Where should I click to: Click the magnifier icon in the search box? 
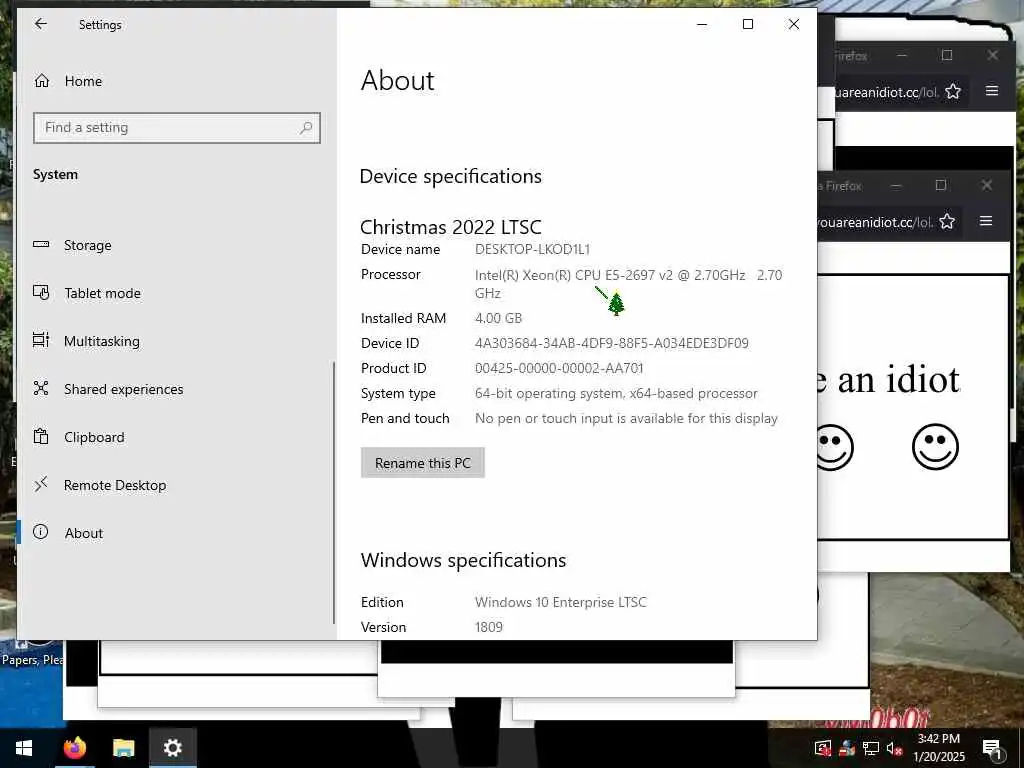click(x=306, y=127)
